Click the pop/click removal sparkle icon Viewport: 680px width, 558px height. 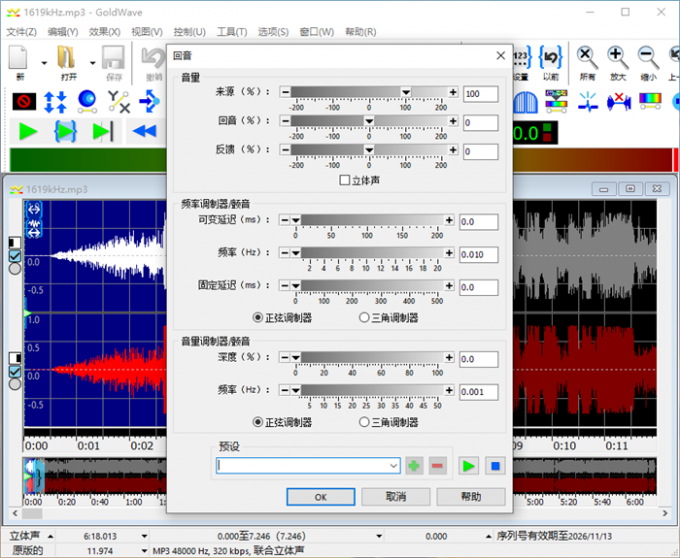coord(588,102)
